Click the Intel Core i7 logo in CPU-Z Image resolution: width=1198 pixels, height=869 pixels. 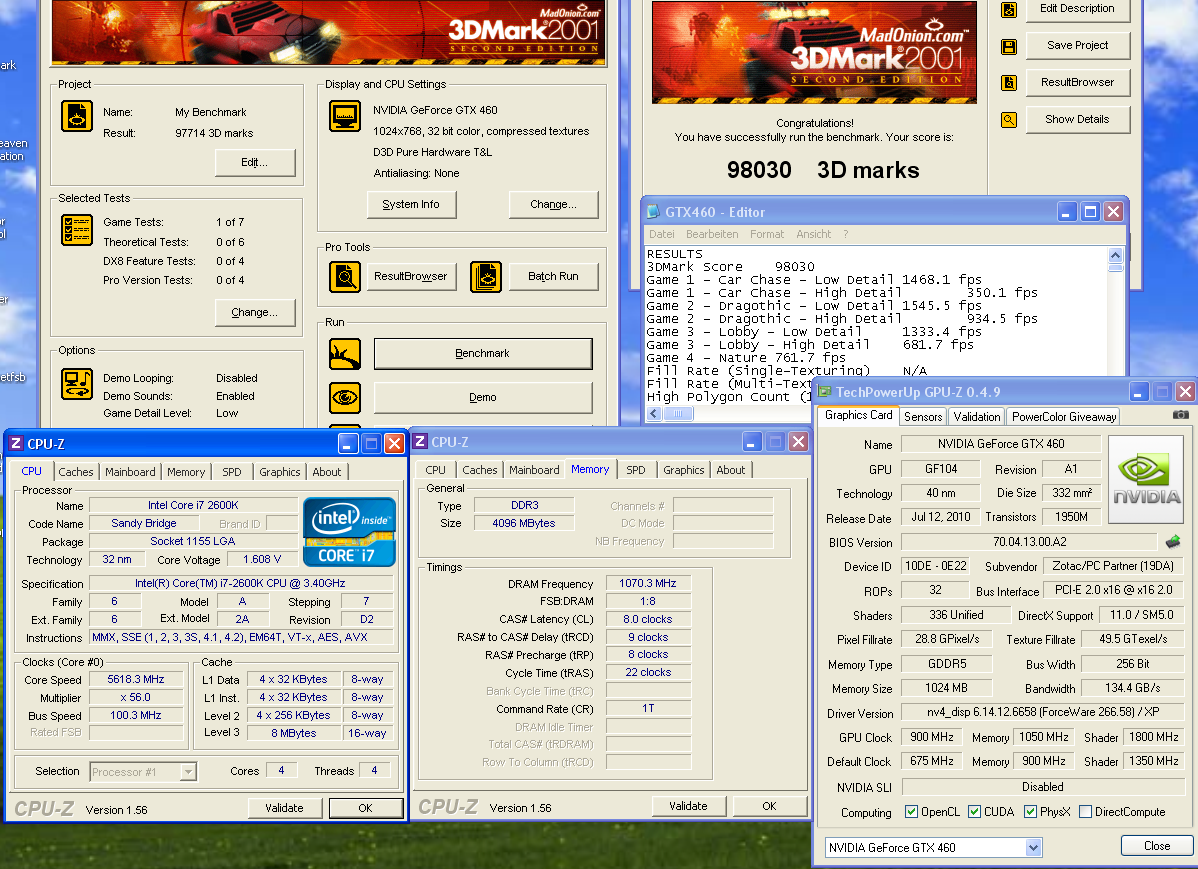click(x=349, y=532)
